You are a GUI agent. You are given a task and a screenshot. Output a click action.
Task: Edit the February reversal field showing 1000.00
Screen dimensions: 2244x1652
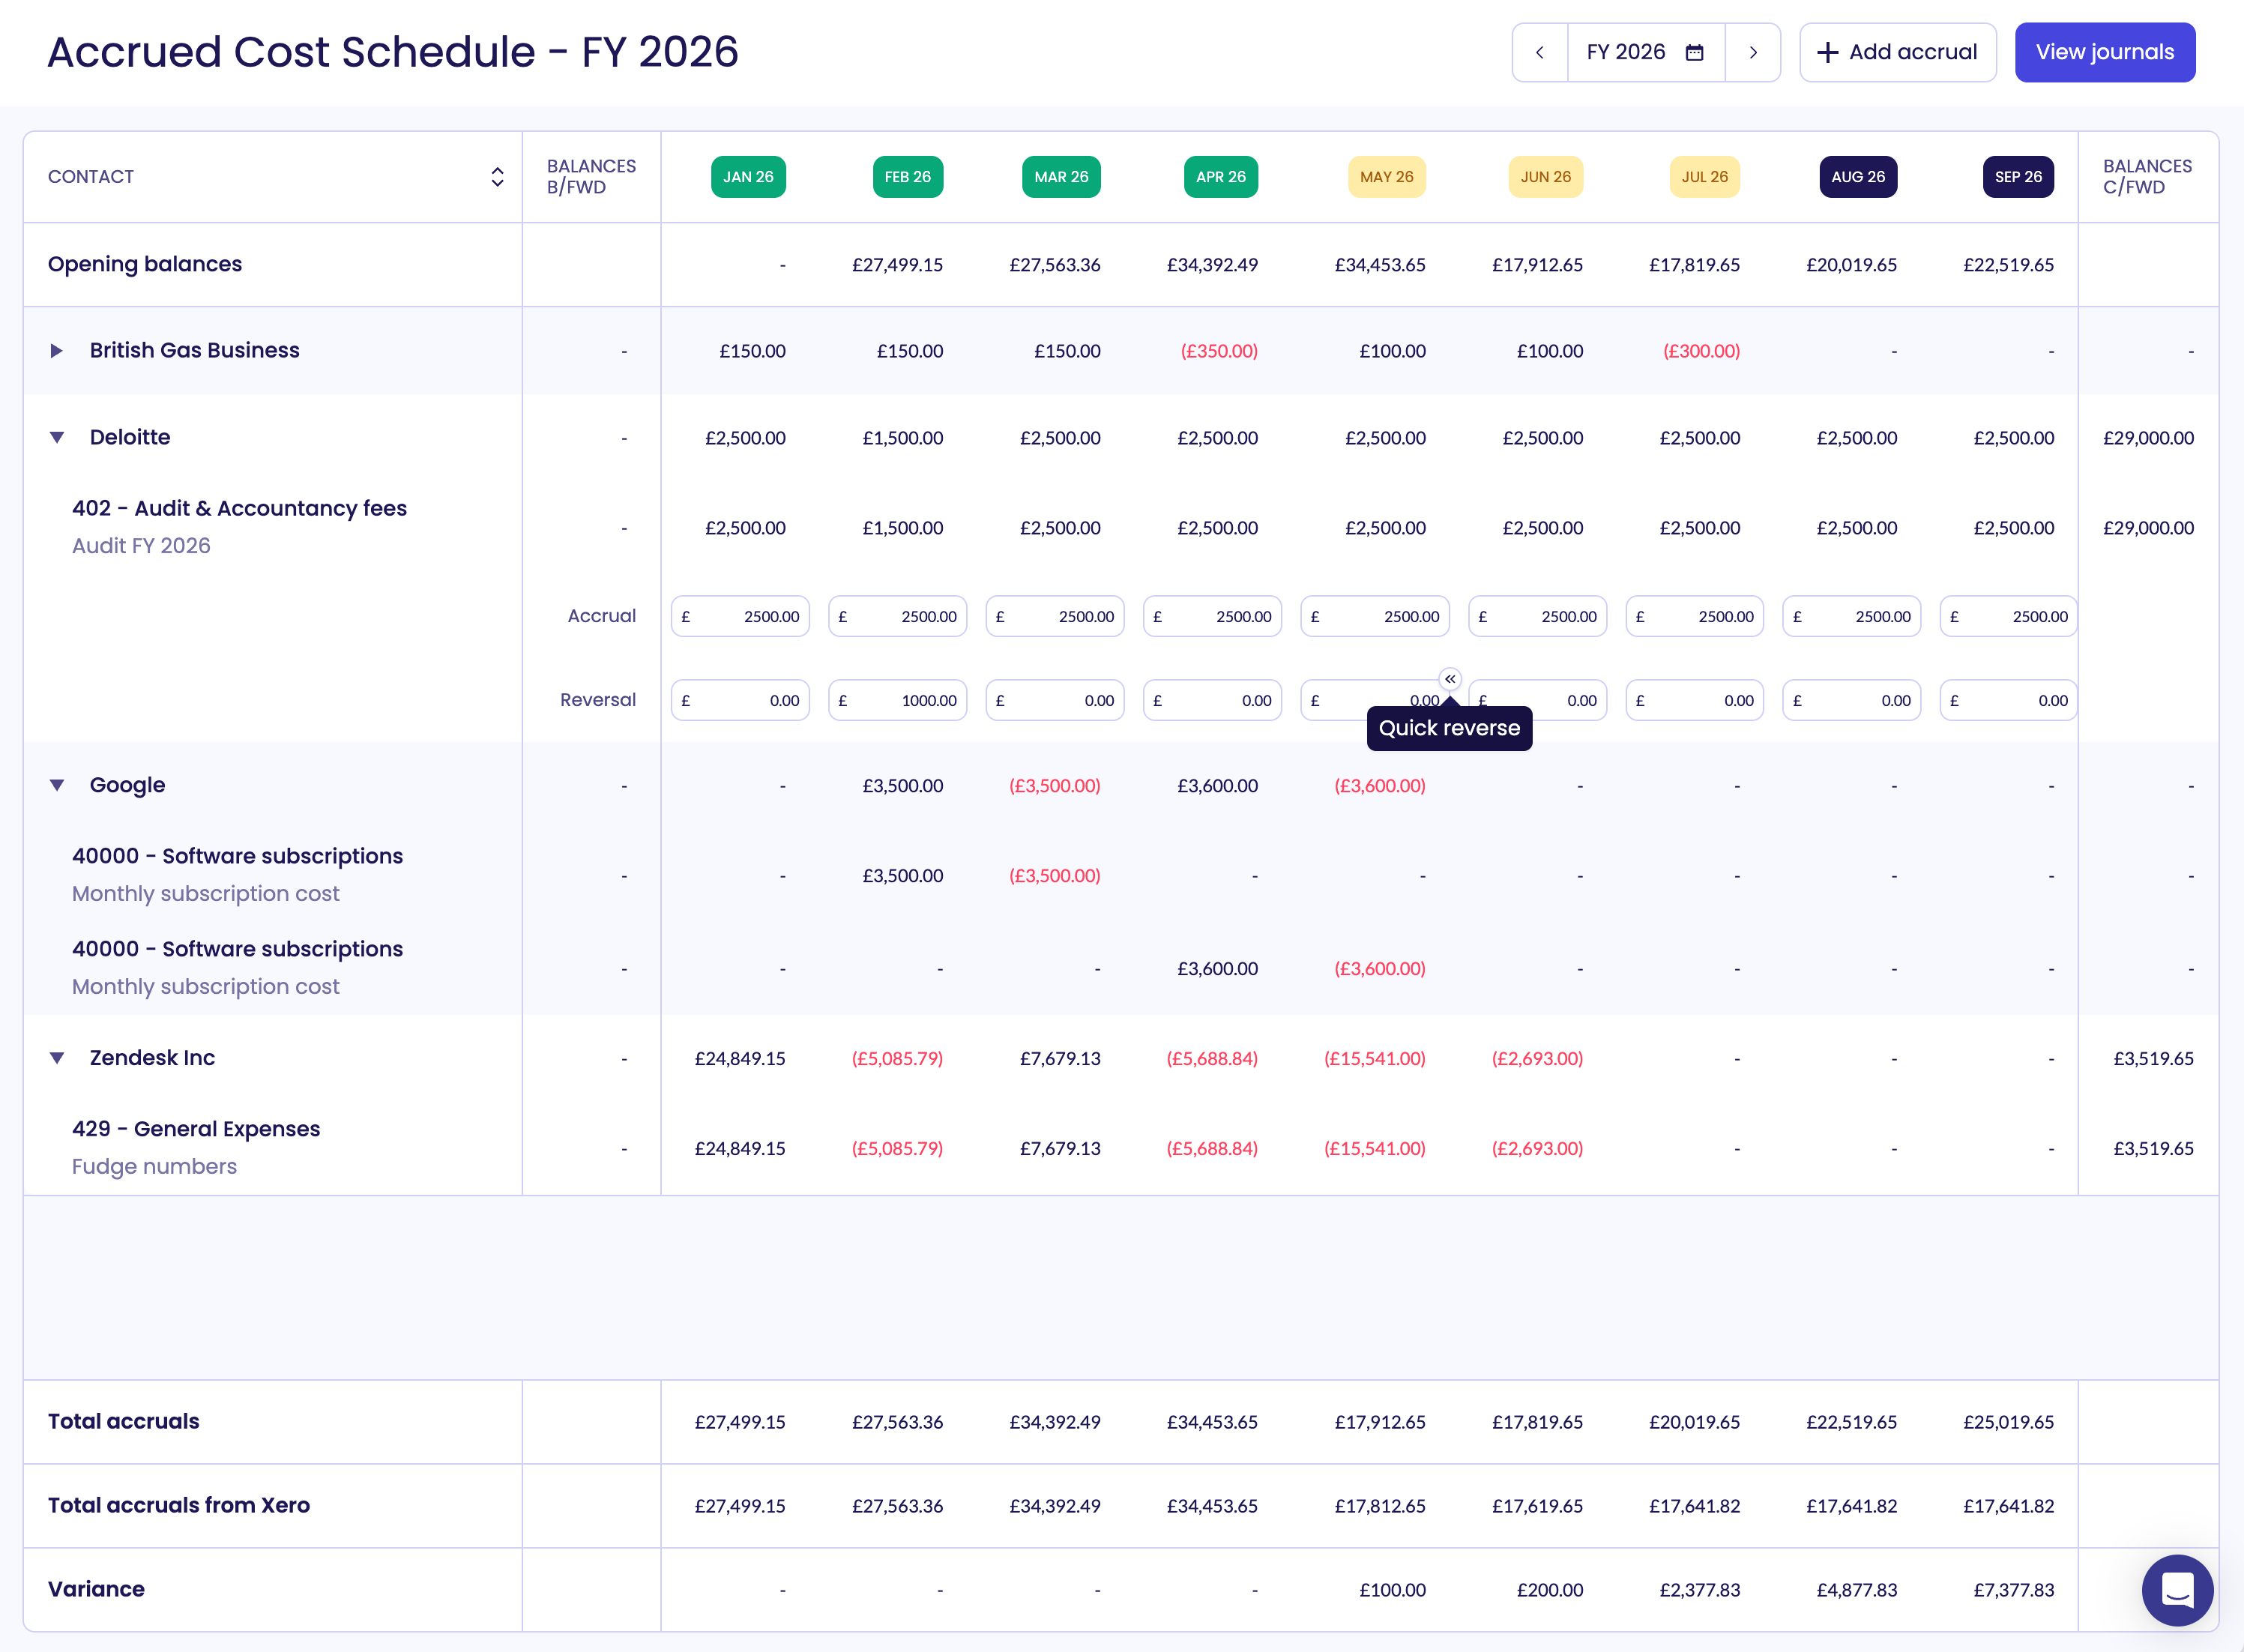click(x=897, y=700)
